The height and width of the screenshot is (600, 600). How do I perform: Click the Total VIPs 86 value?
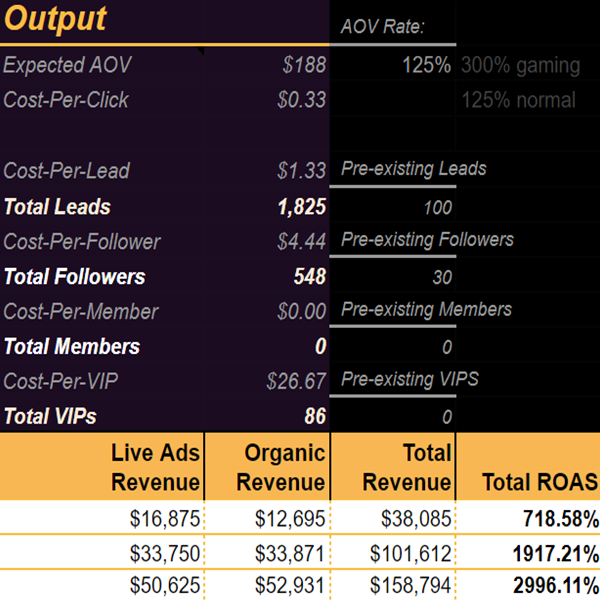click(x=315, y=416)
